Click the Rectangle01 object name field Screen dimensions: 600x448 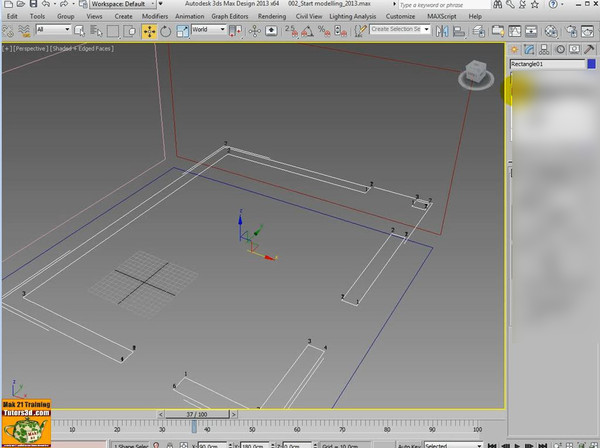548,64
